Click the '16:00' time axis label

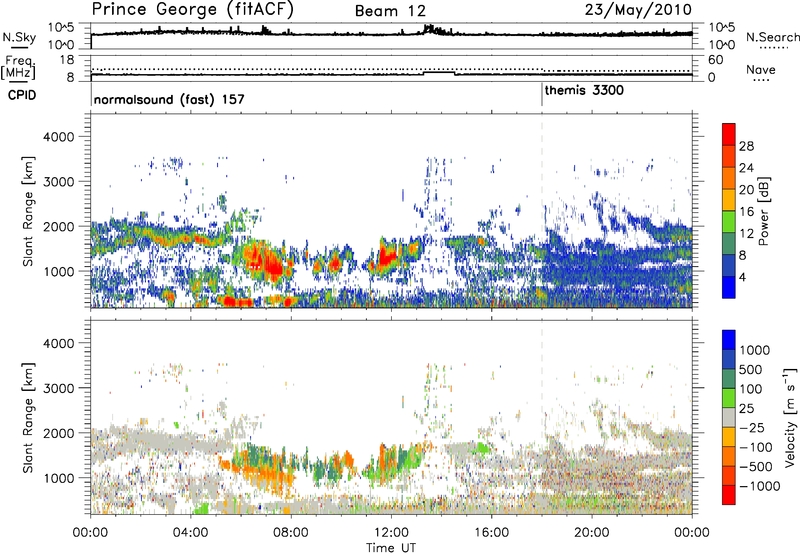pos(491,533)
